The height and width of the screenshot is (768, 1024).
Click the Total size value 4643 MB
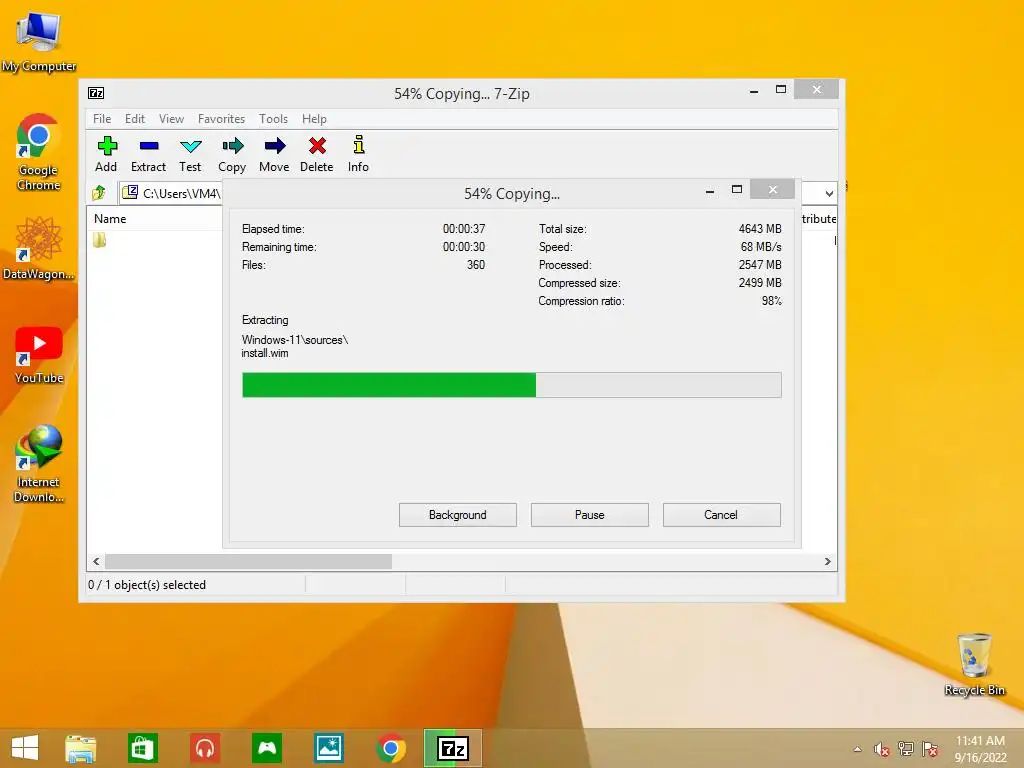(760, 229)
